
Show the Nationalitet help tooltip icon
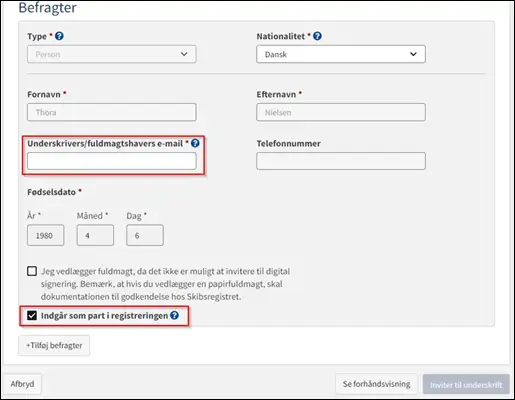[x=317, y=36]
